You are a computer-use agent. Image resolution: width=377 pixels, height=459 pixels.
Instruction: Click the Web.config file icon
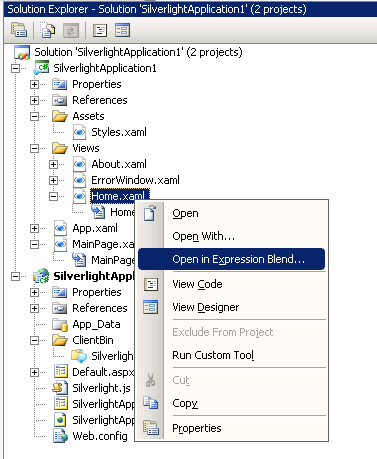pos(61,436)
